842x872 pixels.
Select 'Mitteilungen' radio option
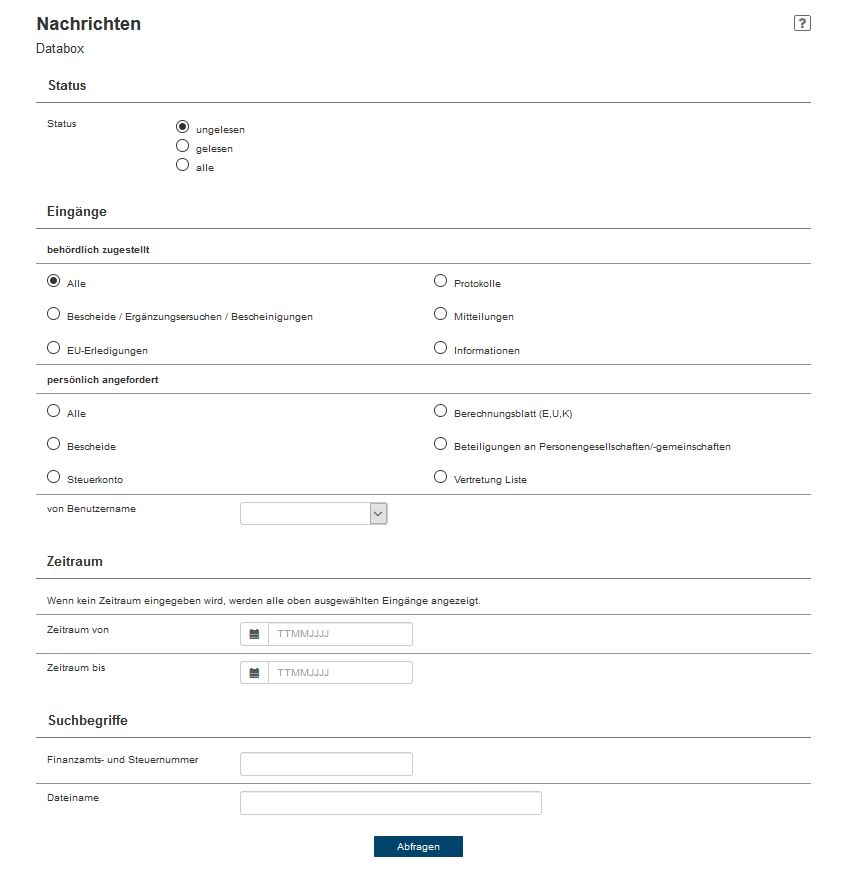pos(440,314)
